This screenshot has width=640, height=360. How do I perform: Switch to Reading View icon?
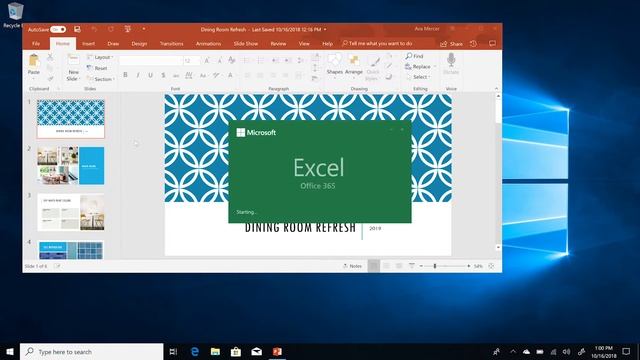tap(399, 266)
